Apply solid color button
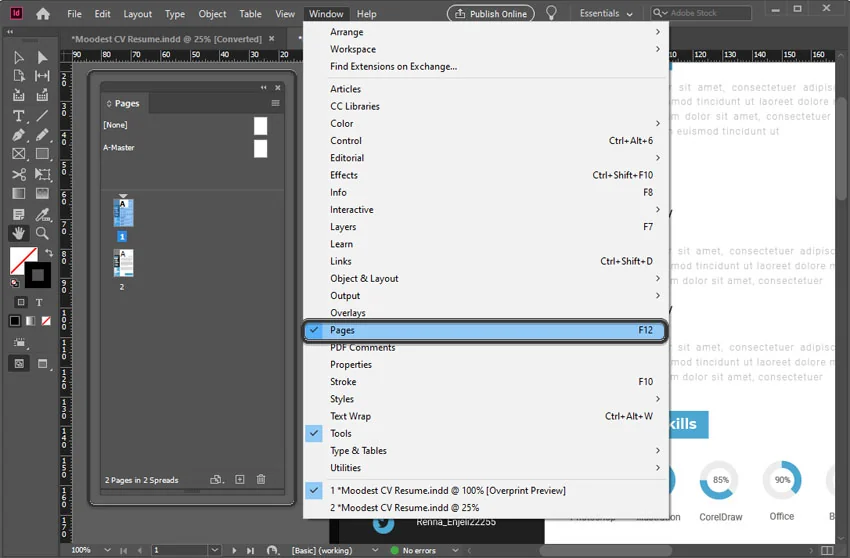Image resolution: width=850 pixels, height=558 pixels. coord(15,321)
